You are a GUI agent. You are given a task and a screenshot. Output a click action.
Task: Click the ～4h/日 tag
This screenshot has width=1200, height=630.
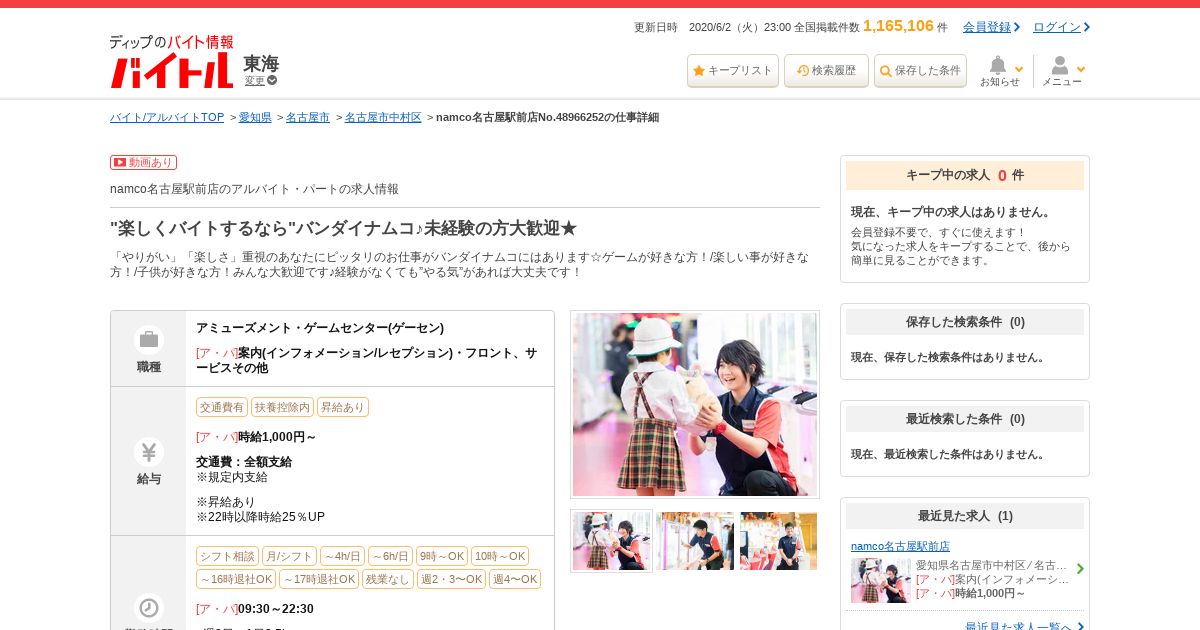(342, 556)
